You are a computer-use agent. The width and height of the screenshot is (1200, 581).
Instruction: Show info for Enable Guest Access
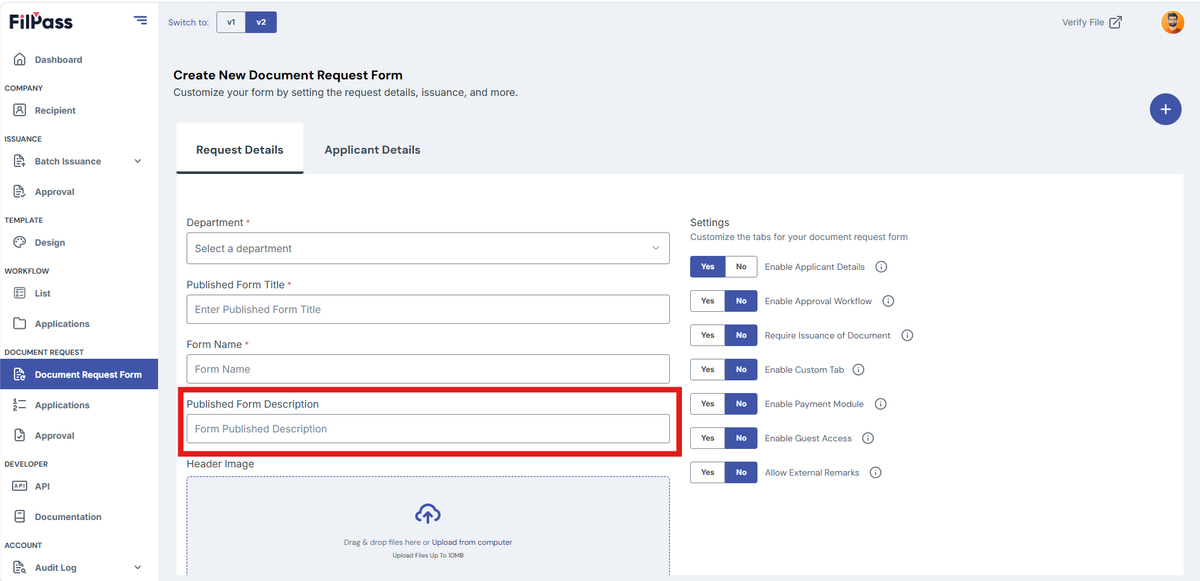868,438
